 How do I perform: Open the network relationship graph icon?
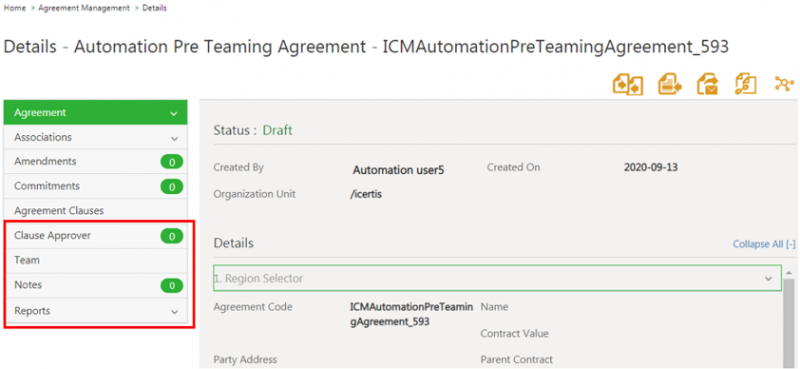click(784, 84)
